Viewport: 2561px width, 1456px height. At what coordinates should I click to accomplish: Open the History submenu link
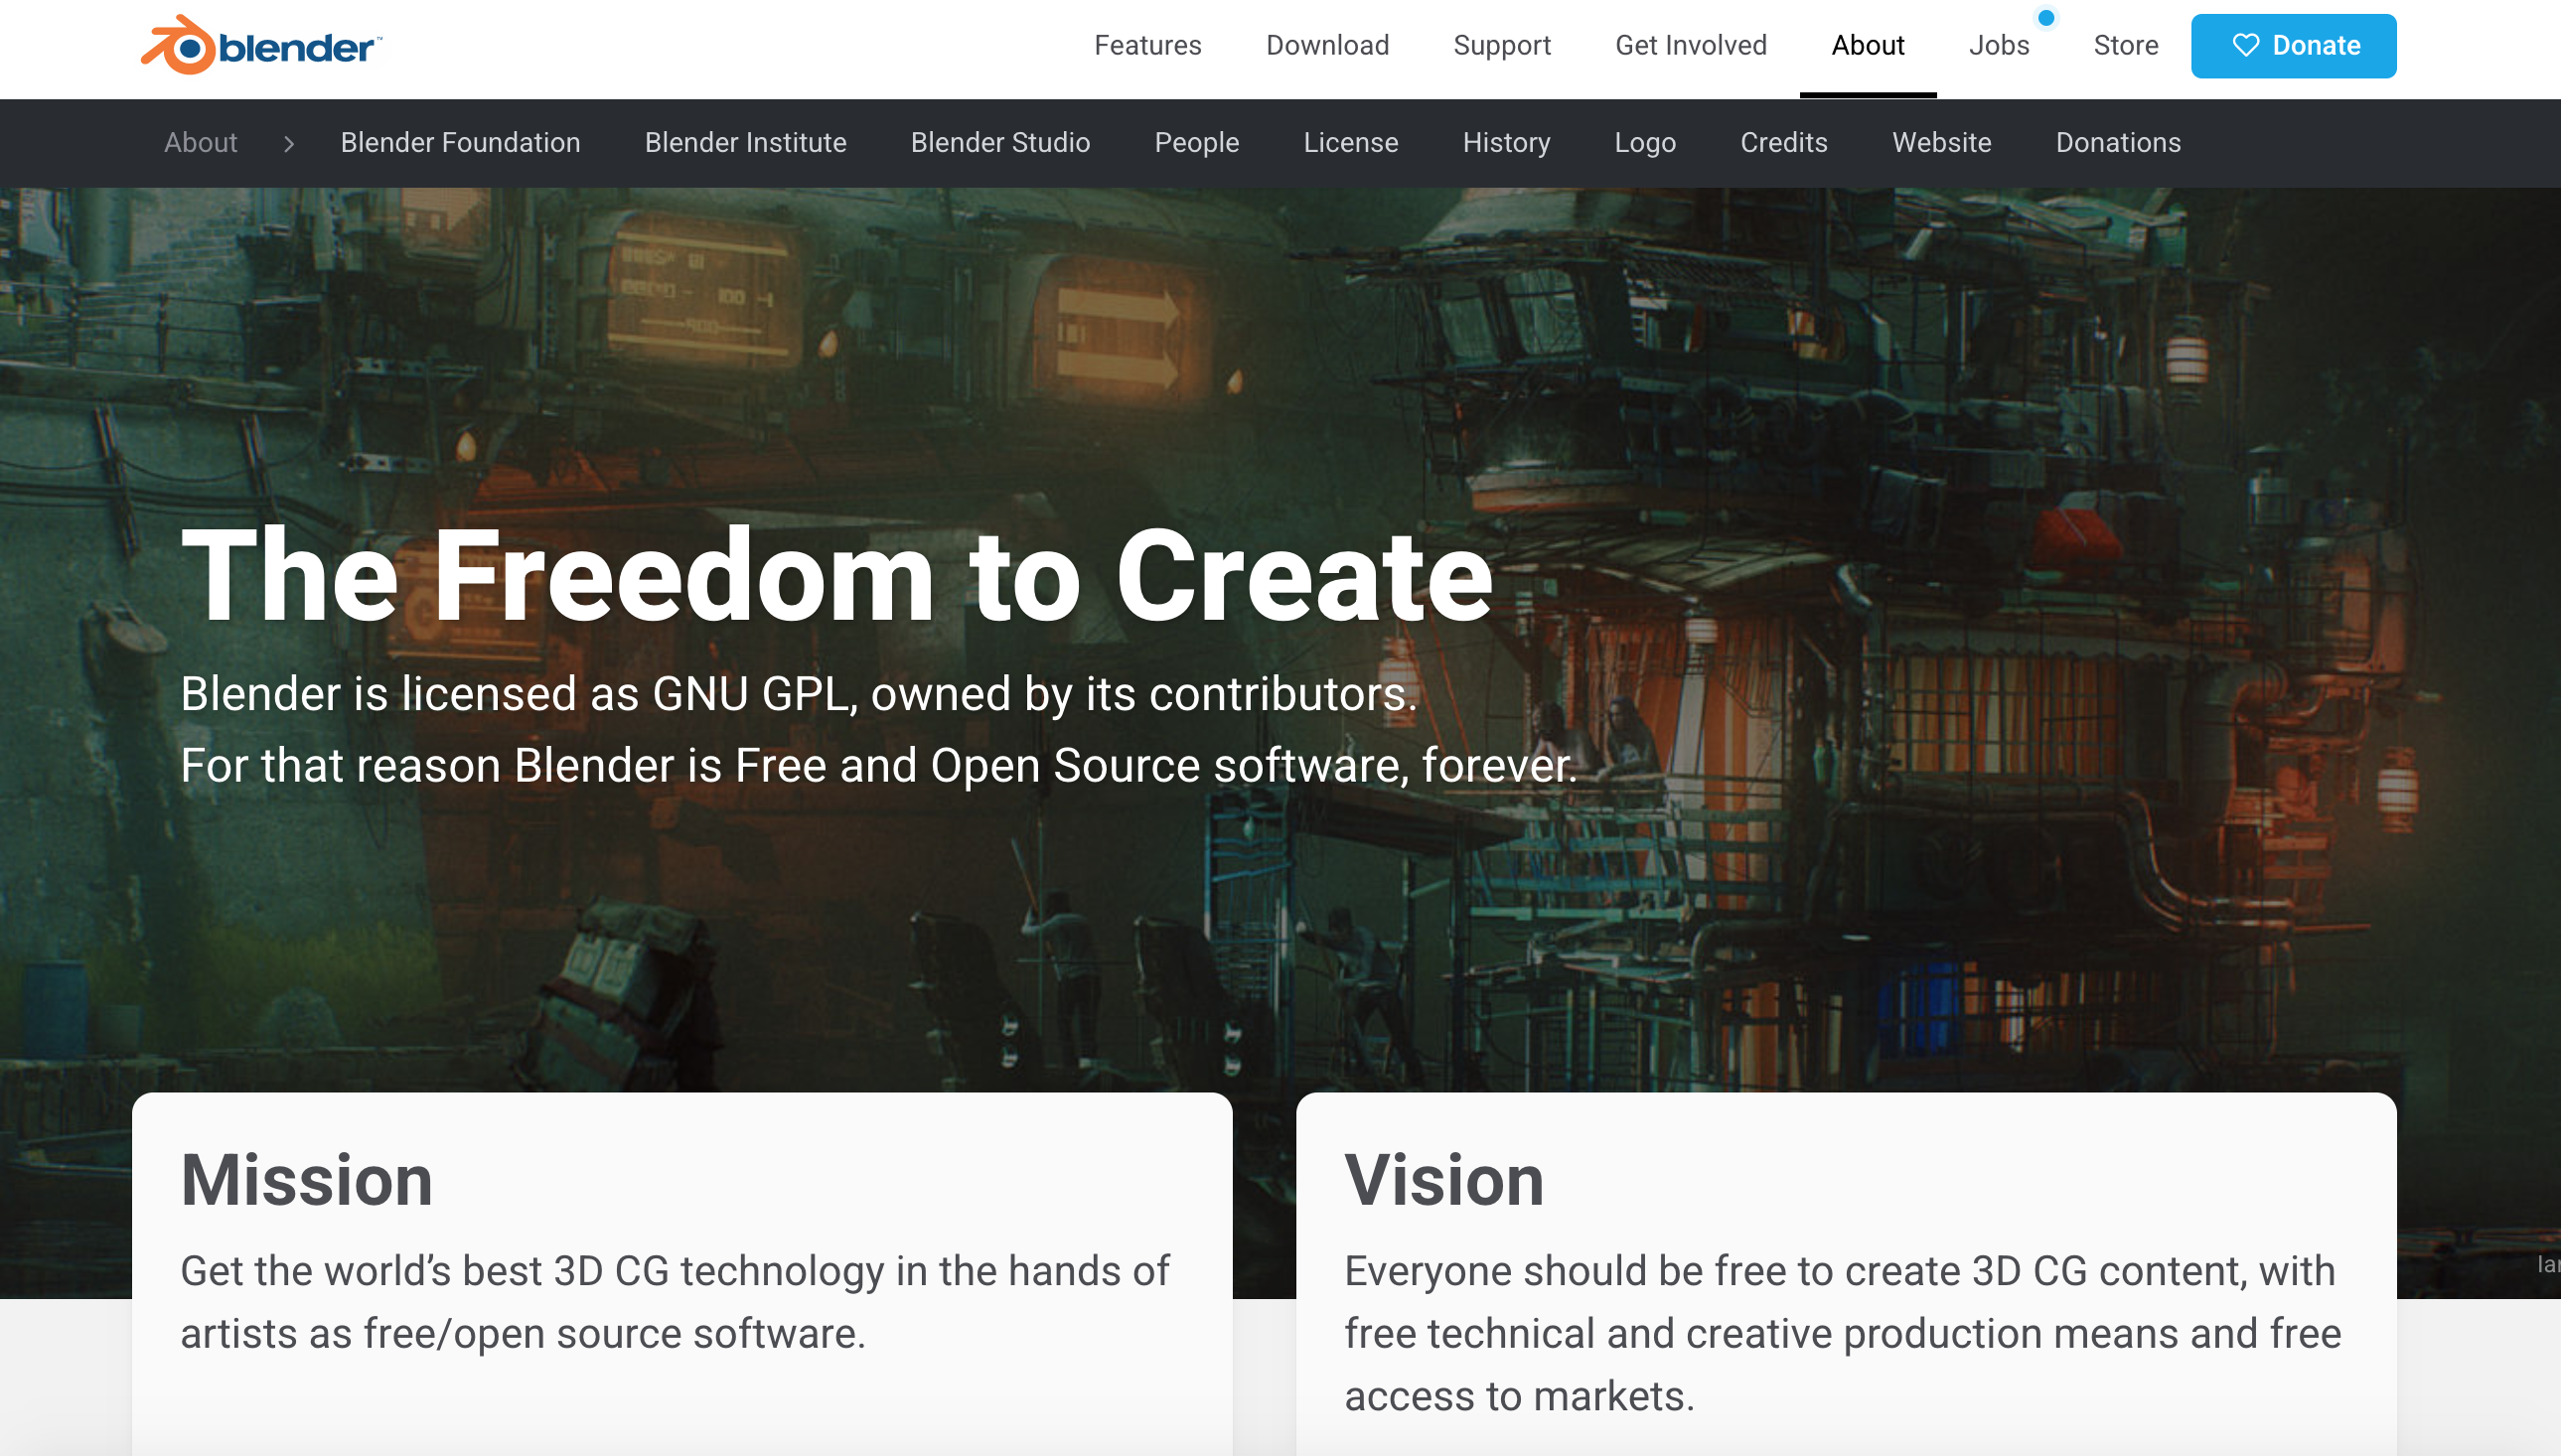[x=1506, y=143]
